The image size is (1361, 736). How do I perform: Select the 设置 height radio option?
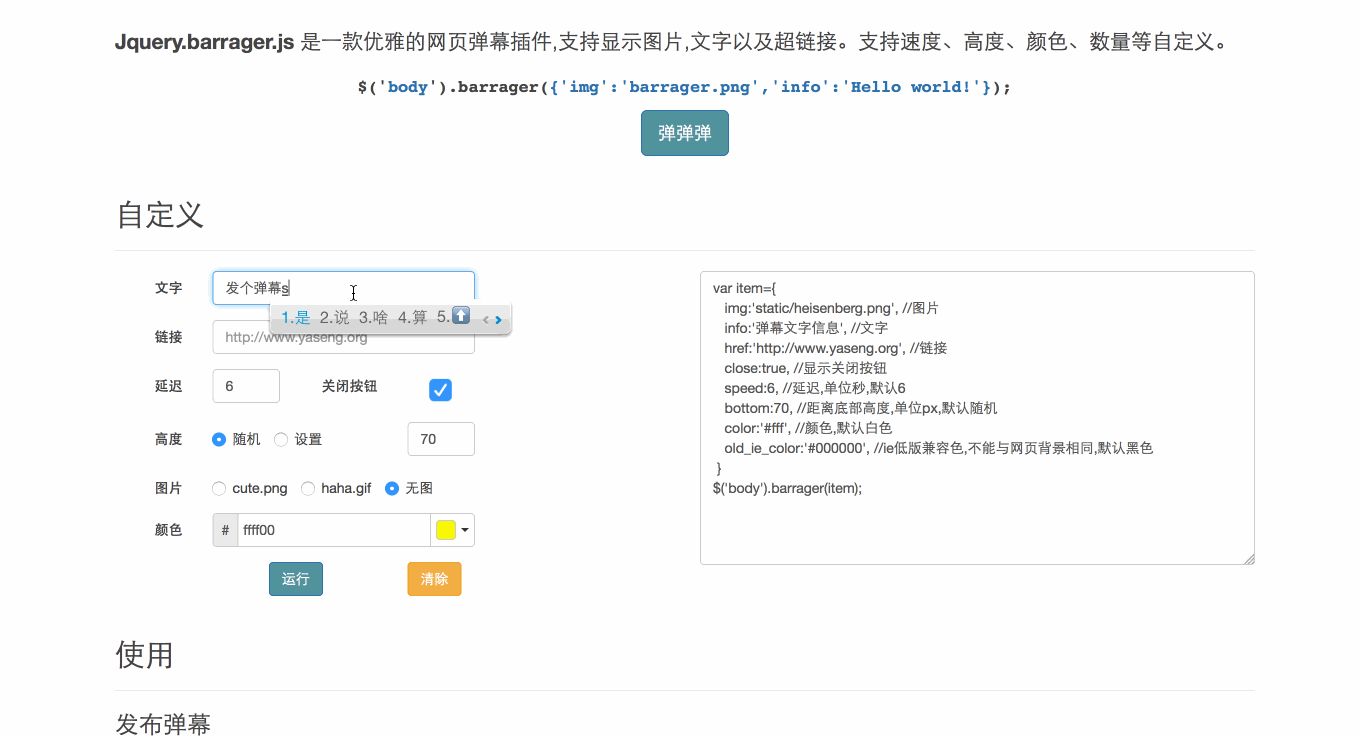pos(282,439)
